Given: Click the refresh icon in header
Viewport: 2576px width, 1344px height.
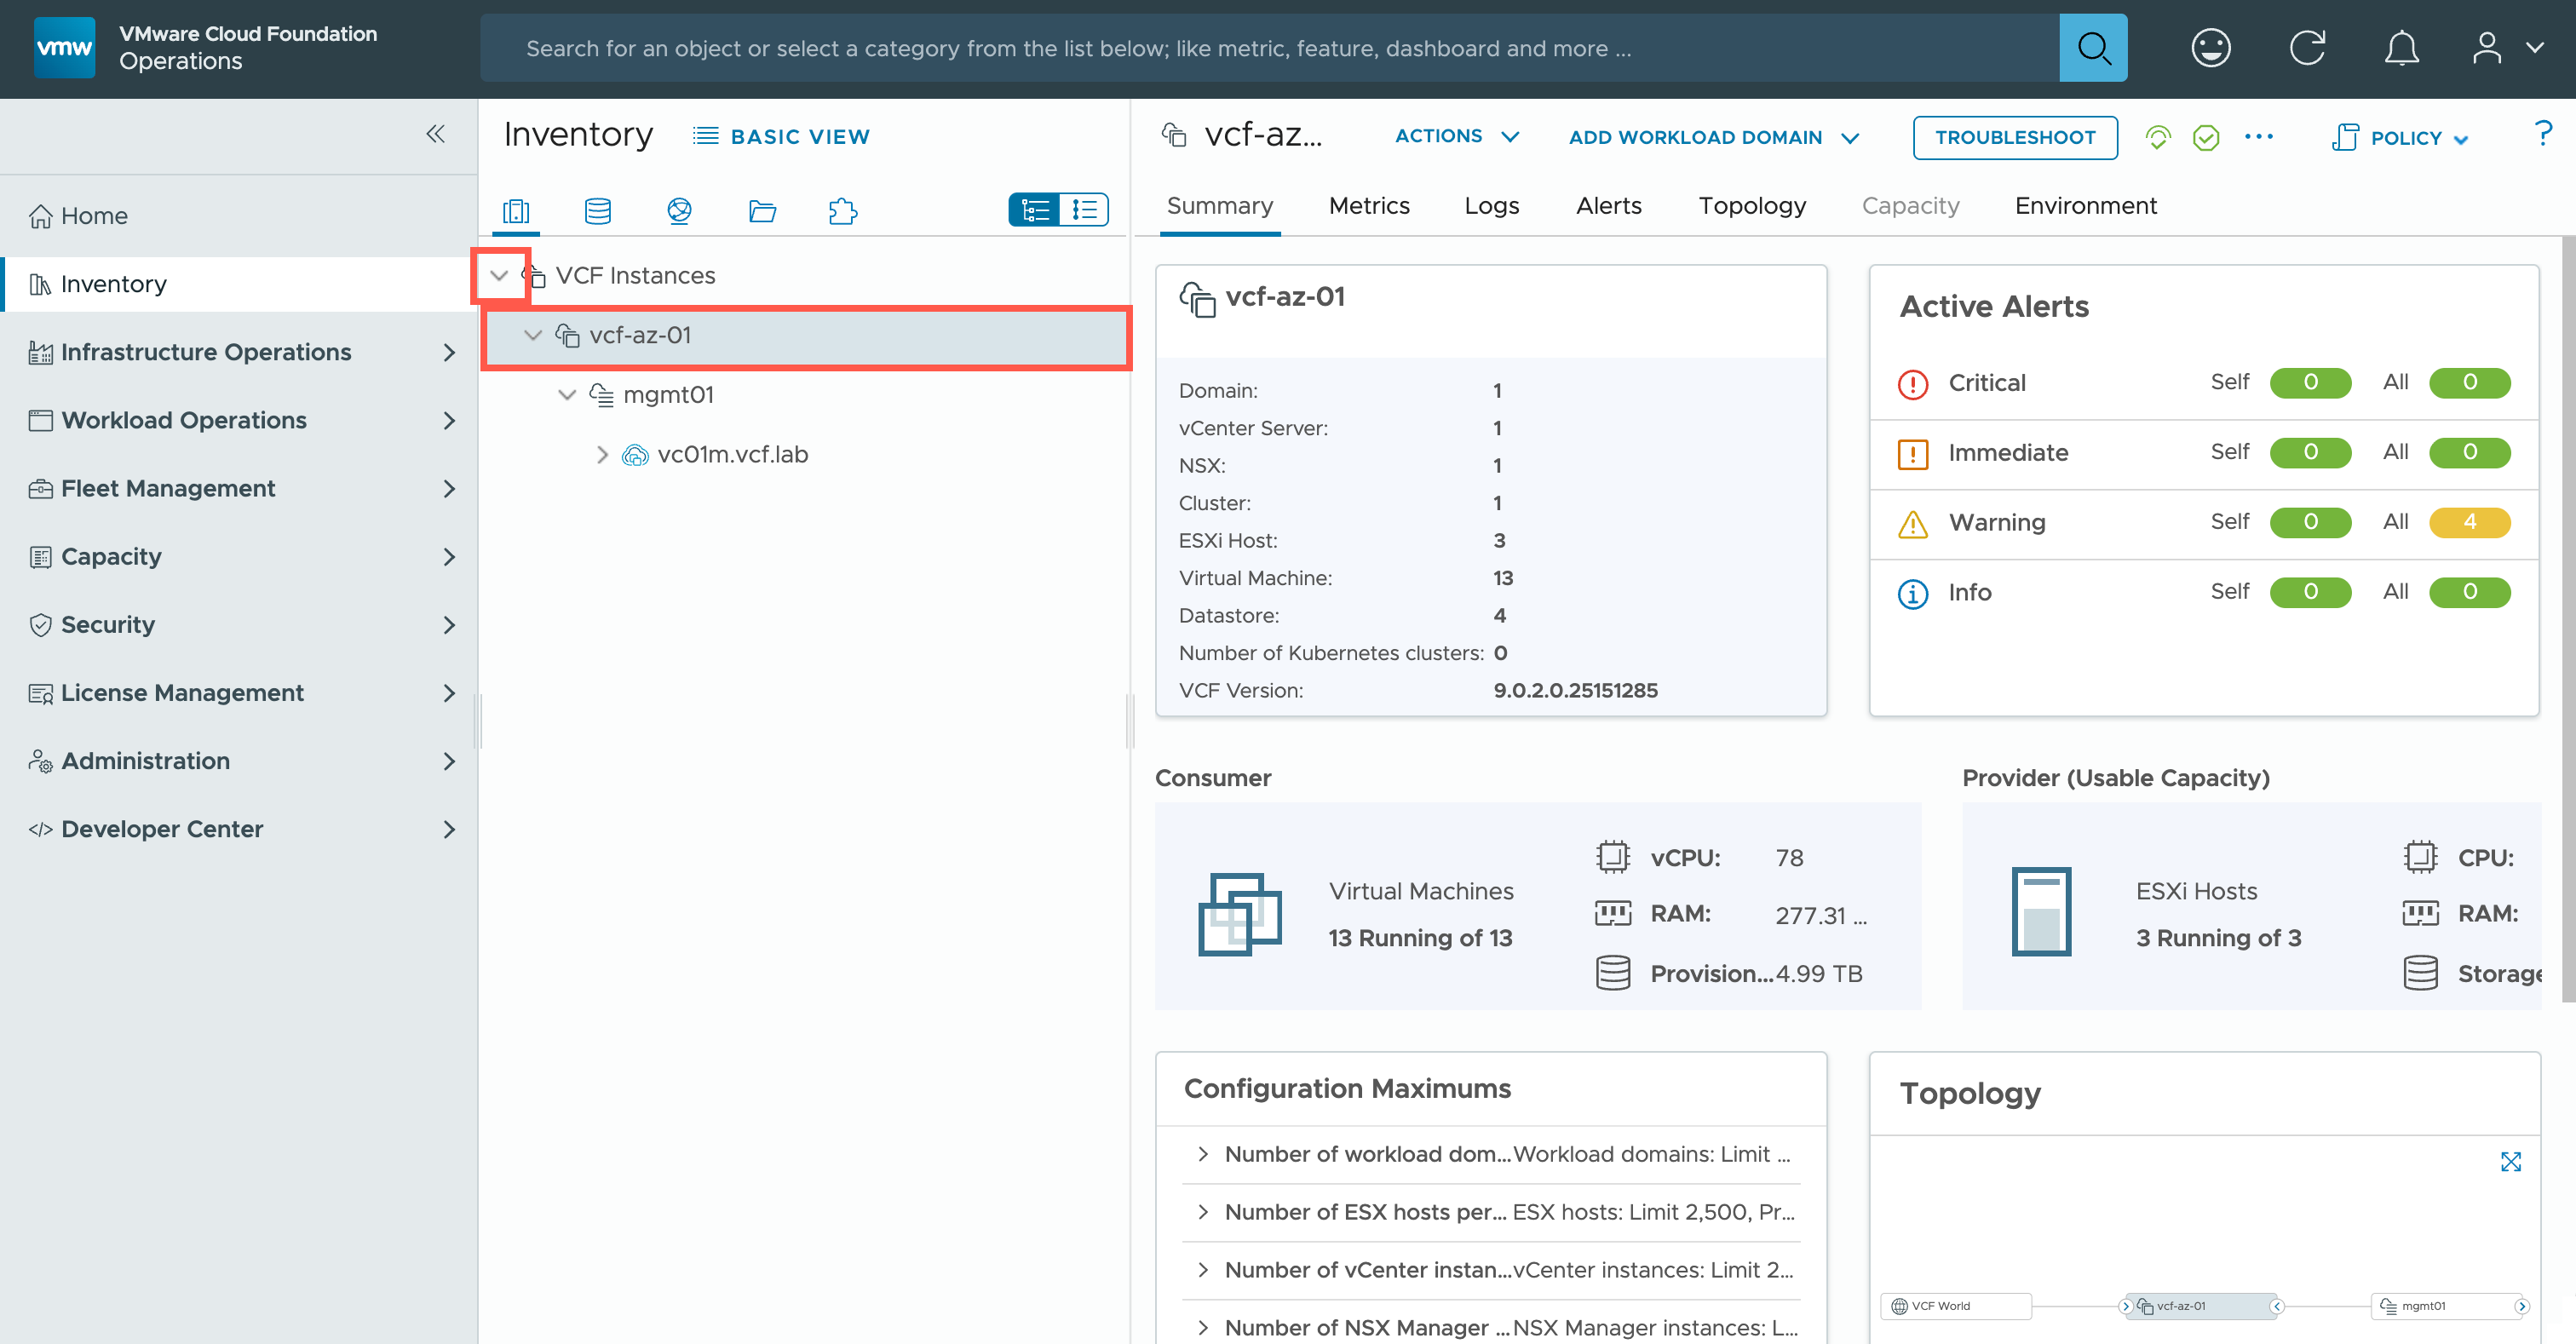Looking at the screenshot, I should click(2307, 48).
